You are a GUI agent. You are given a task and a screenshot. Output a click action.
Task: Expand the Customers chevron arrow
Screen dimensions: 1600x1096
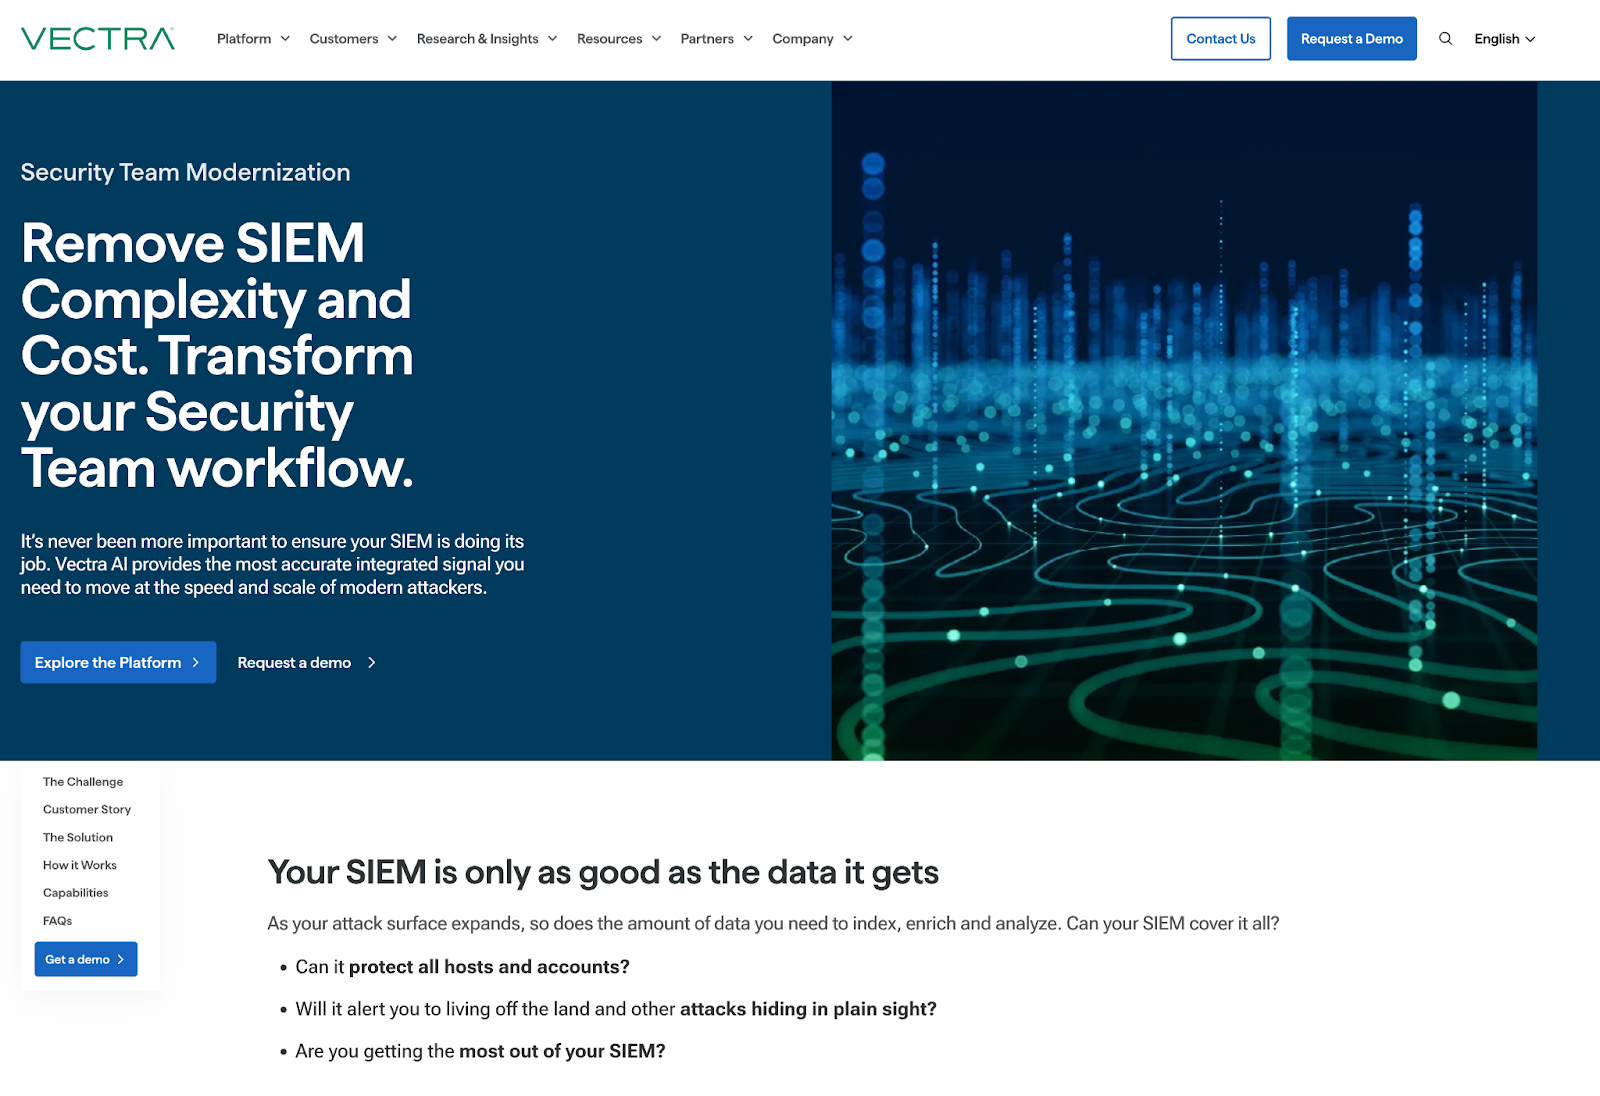tap(392, 39)
